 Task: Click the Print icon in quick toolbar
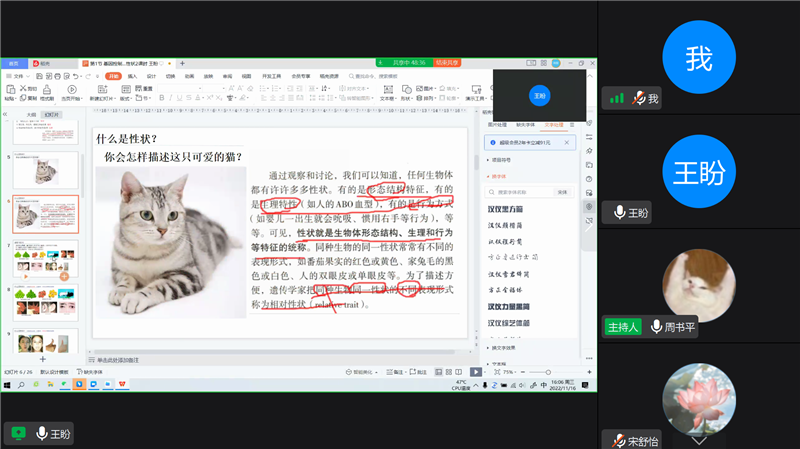(58, 76)
